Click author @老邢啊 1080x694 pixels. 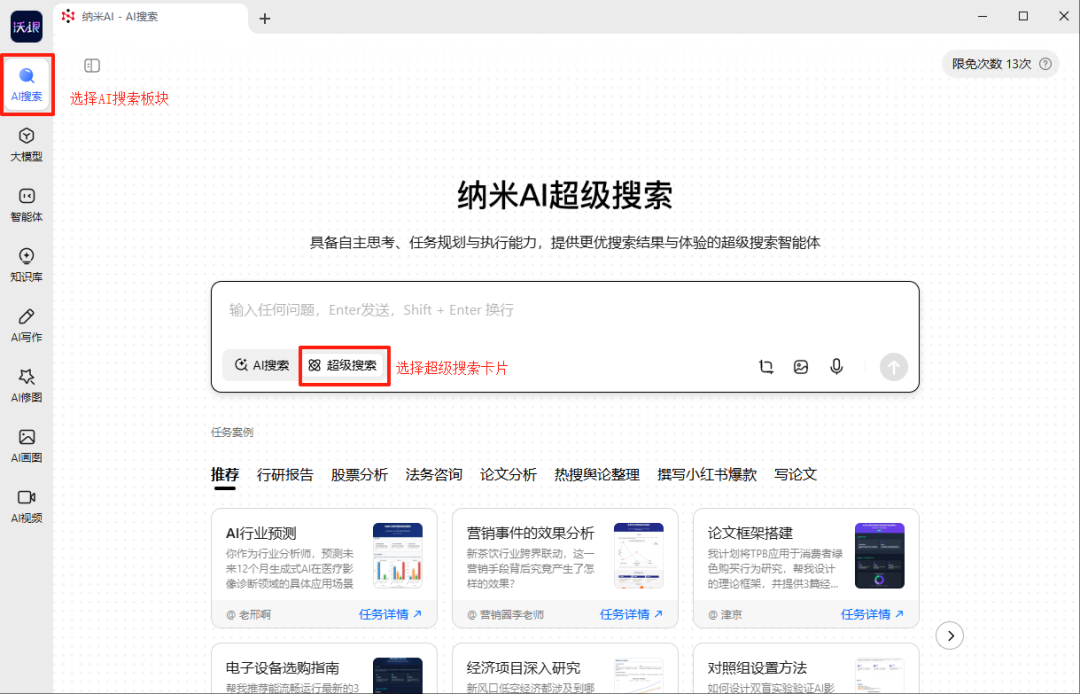pyautogui.click(x=249, y=615)
